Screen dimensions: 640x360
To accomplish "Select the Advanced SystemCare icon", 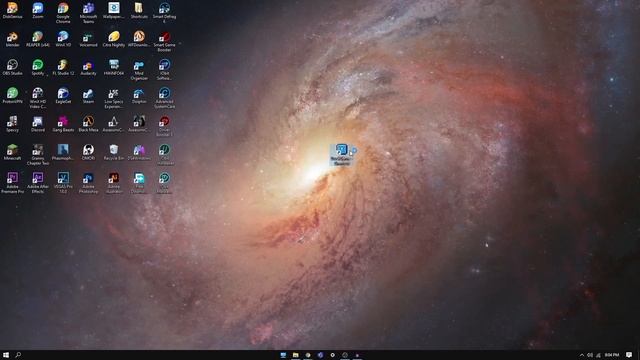I will coord(164,98).
